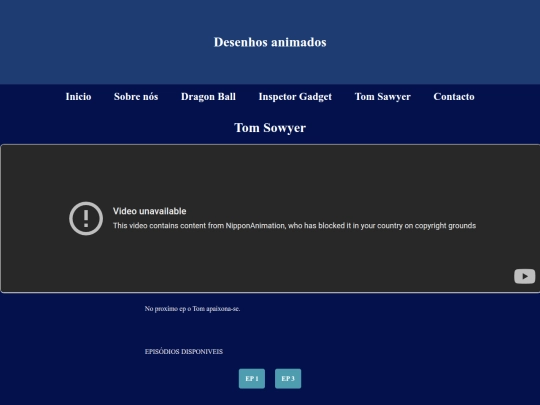Open the Tom Sawyer nav link

click(x=383, y=97)
